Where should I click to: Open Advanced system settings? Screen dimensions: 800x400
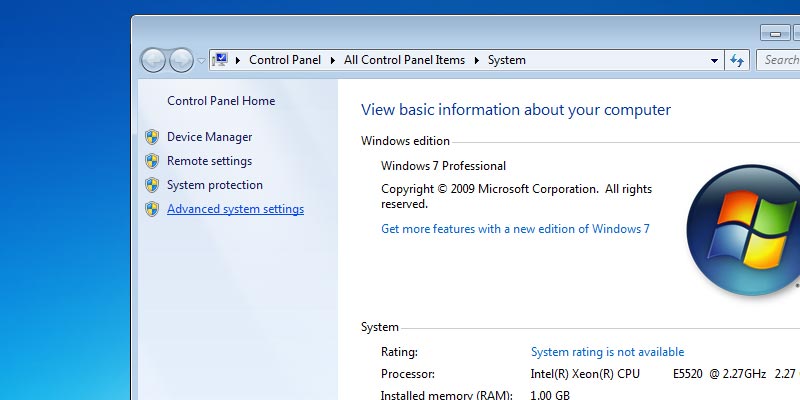click(x=235, y=209)
